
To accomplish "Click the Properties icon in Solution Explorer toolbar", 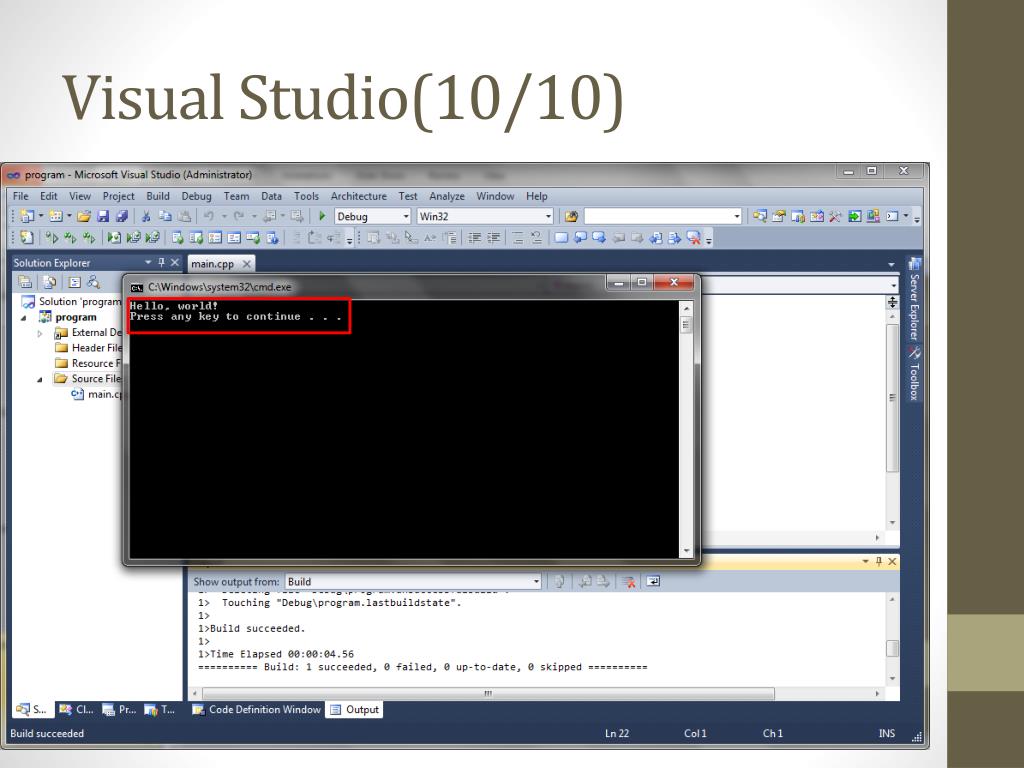I will 25,282.
